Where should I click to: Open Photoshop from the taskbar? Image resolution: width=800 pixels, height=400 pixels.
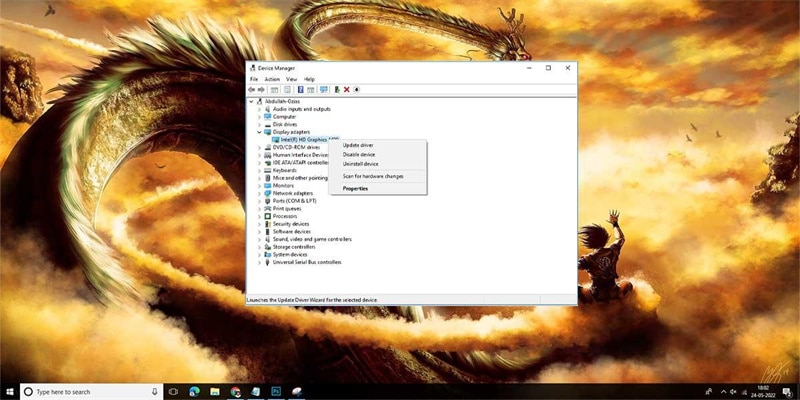276,392
